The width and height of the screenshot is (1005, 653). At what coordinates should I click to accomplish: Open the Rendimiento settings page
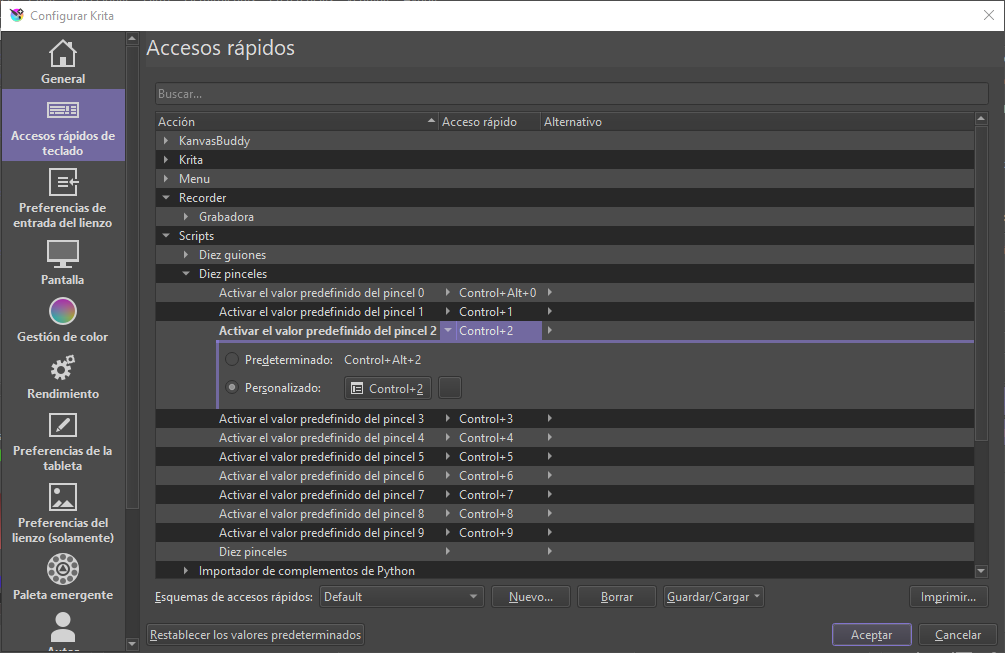tap(63, 377)
